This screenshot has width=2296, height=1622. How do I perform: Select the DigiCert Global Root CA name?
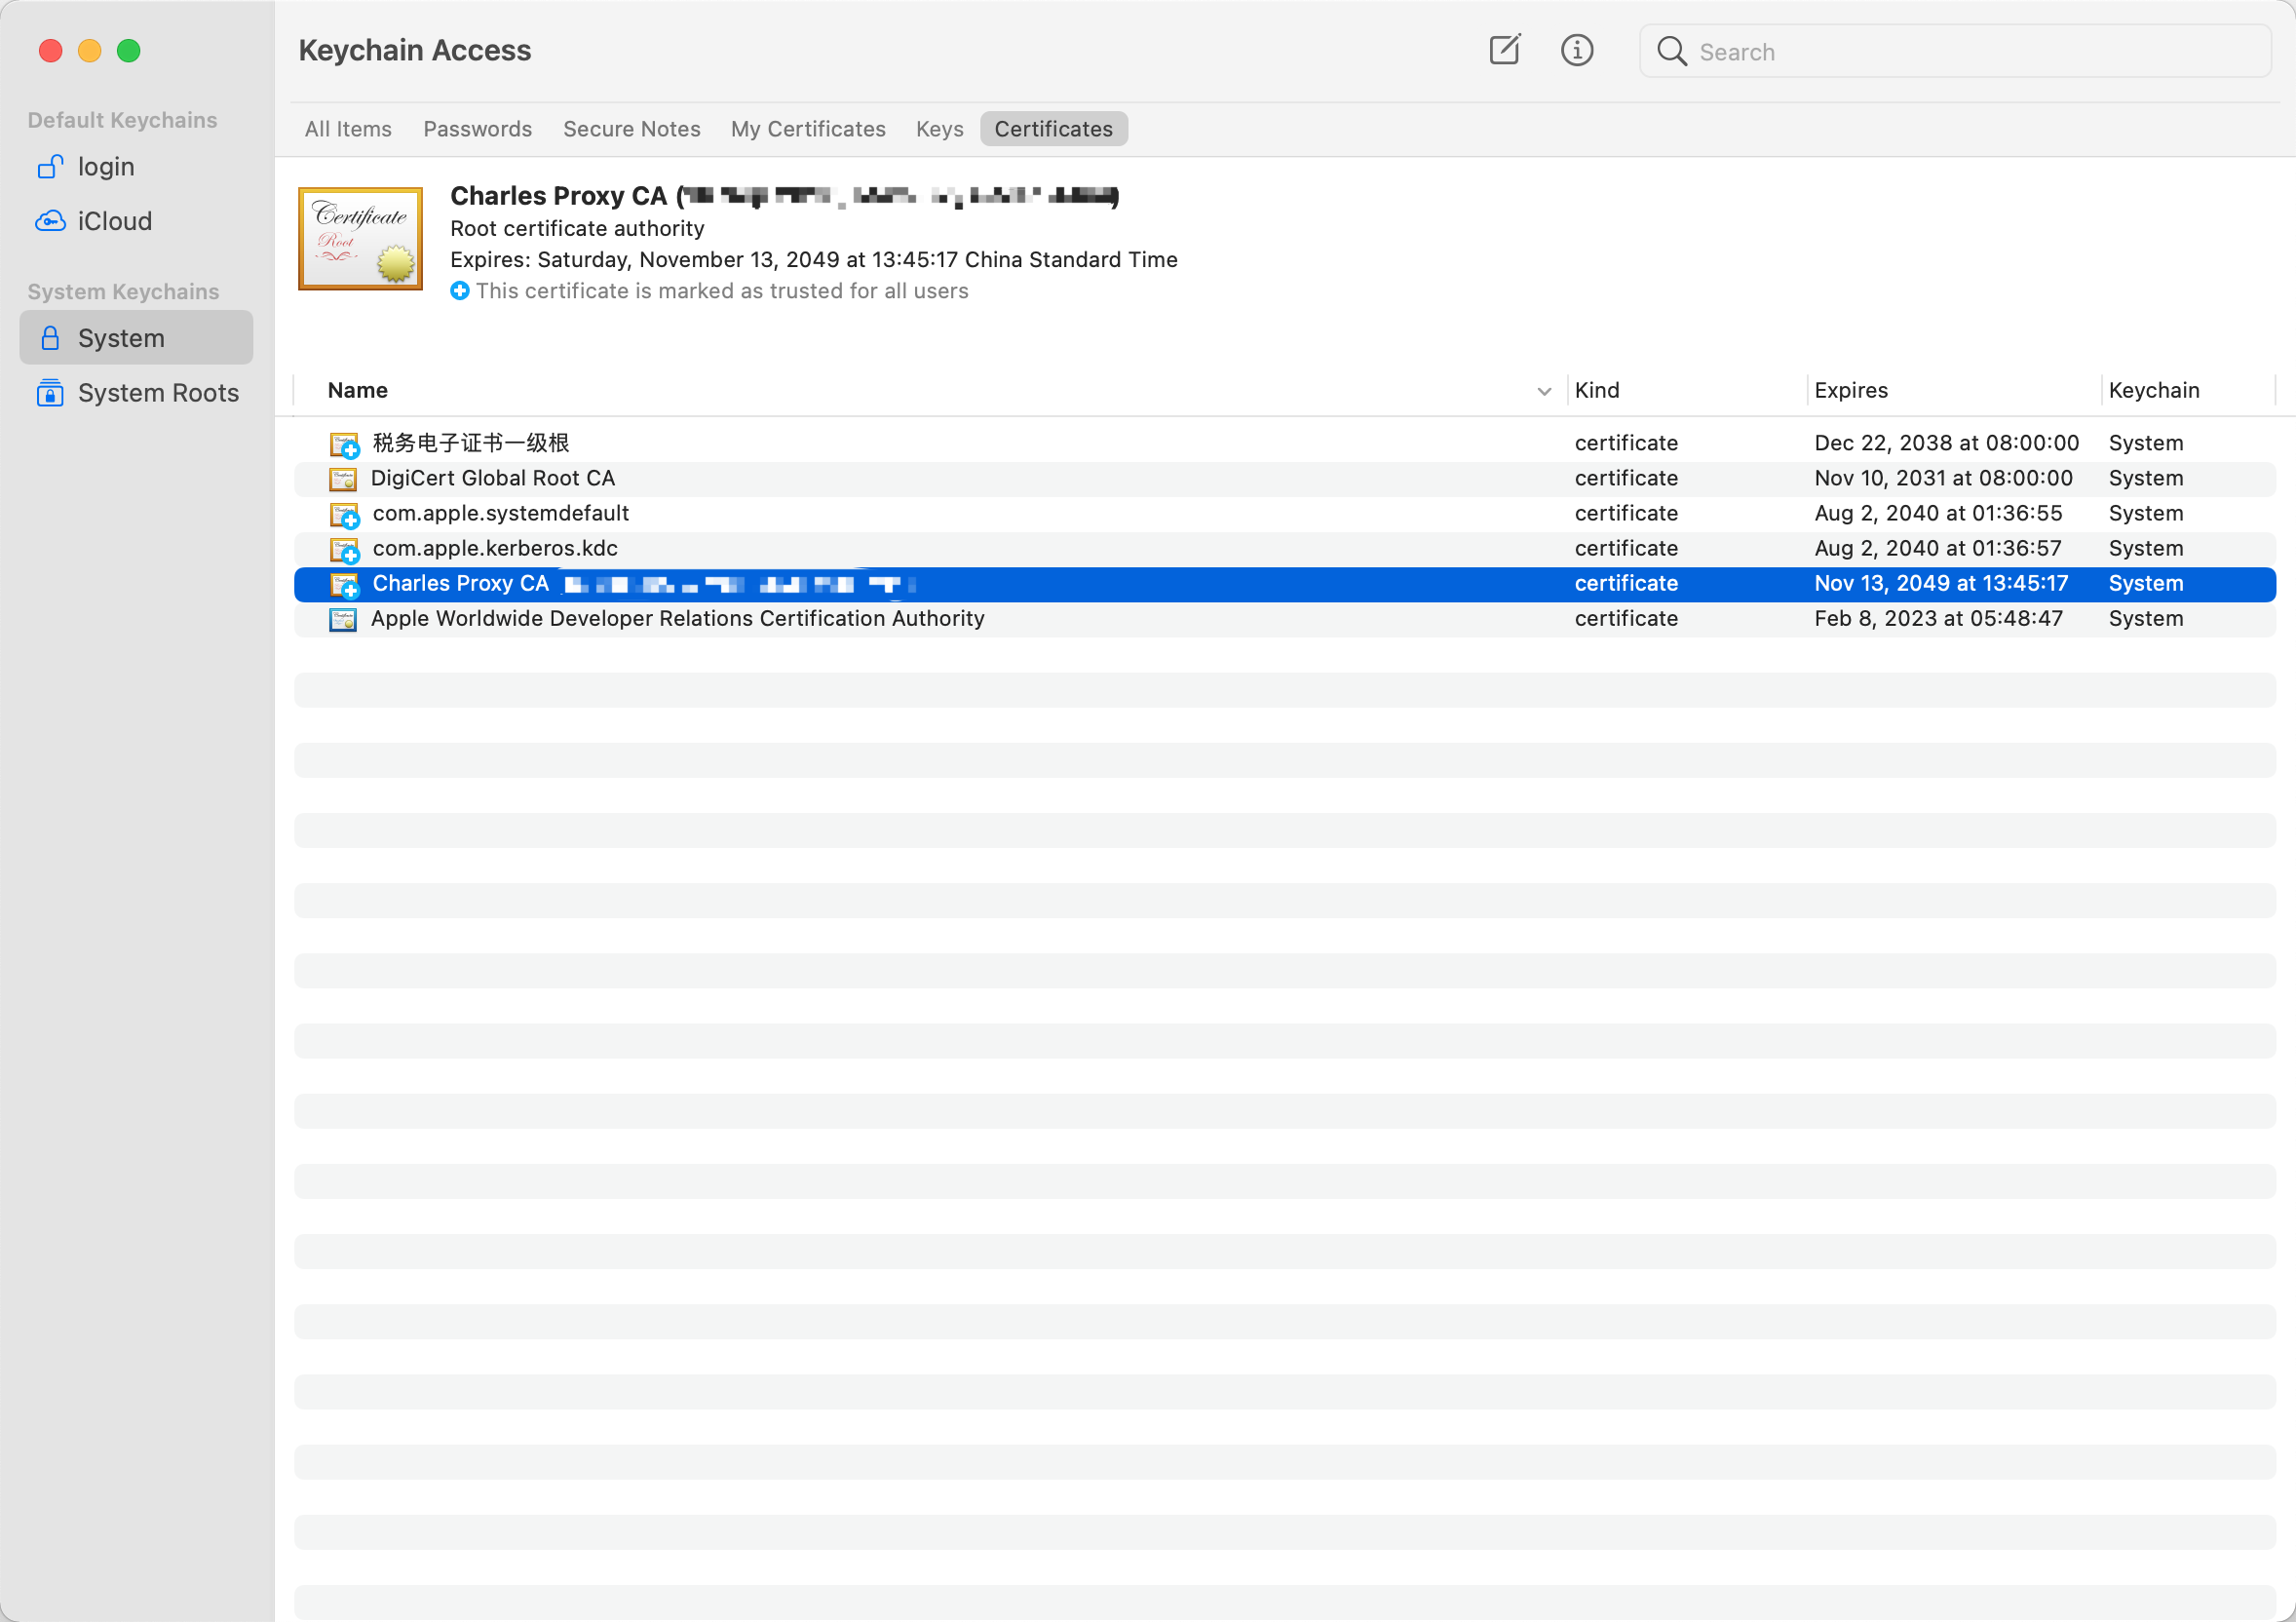click(x=492, y=478)
